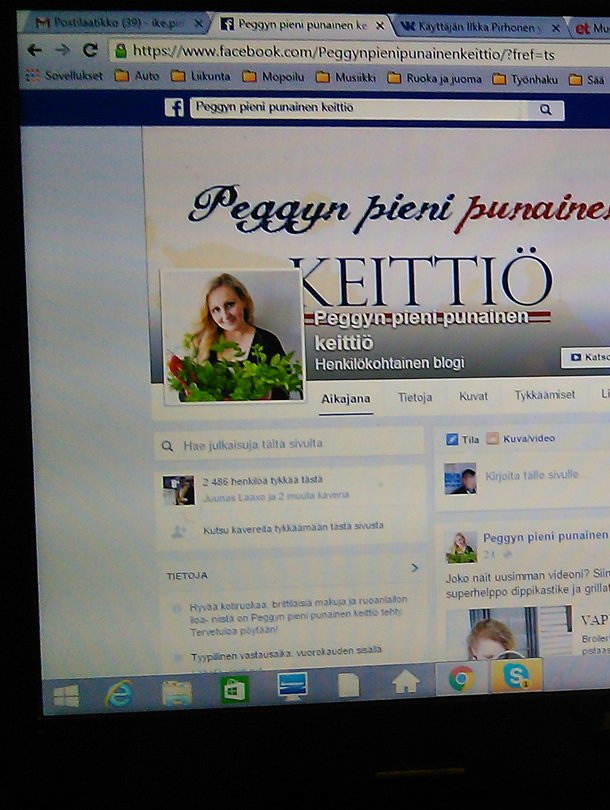
Task: Select the Kuva/video post option
Action: 521,439
